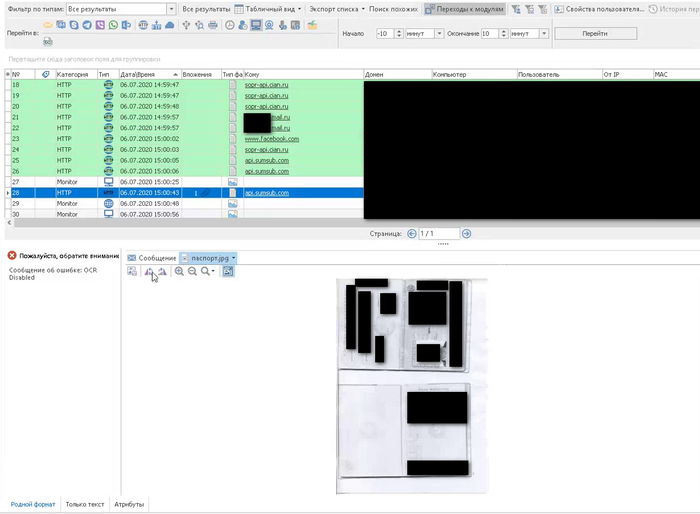Click the first funnel filter icon
Image resolution: width=700 pixels, height=514 pixels.
(516, 9)
